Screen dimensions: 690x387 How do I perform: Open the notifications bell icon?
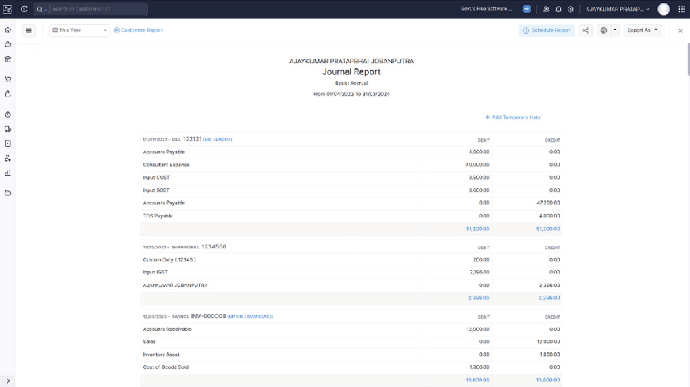click(x=558, y=9)
